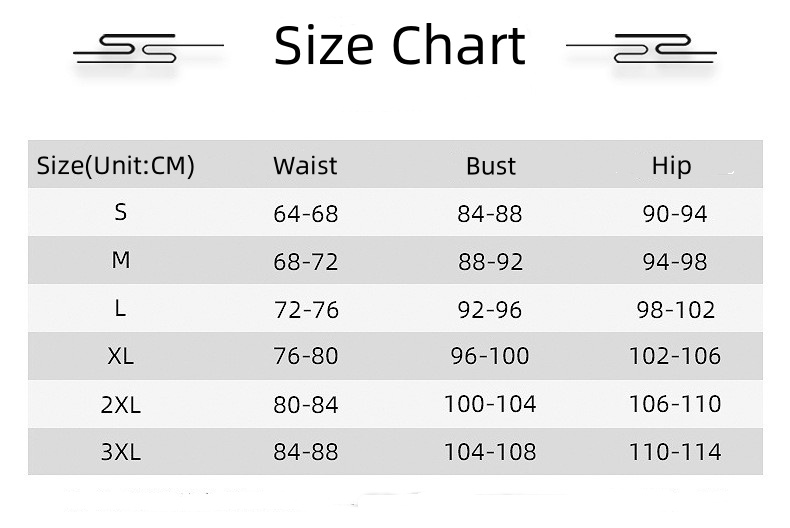Viewport: 790px width, 528px height.
Task: Select the 2XL size row label
Action: click(x=121, y=404)
